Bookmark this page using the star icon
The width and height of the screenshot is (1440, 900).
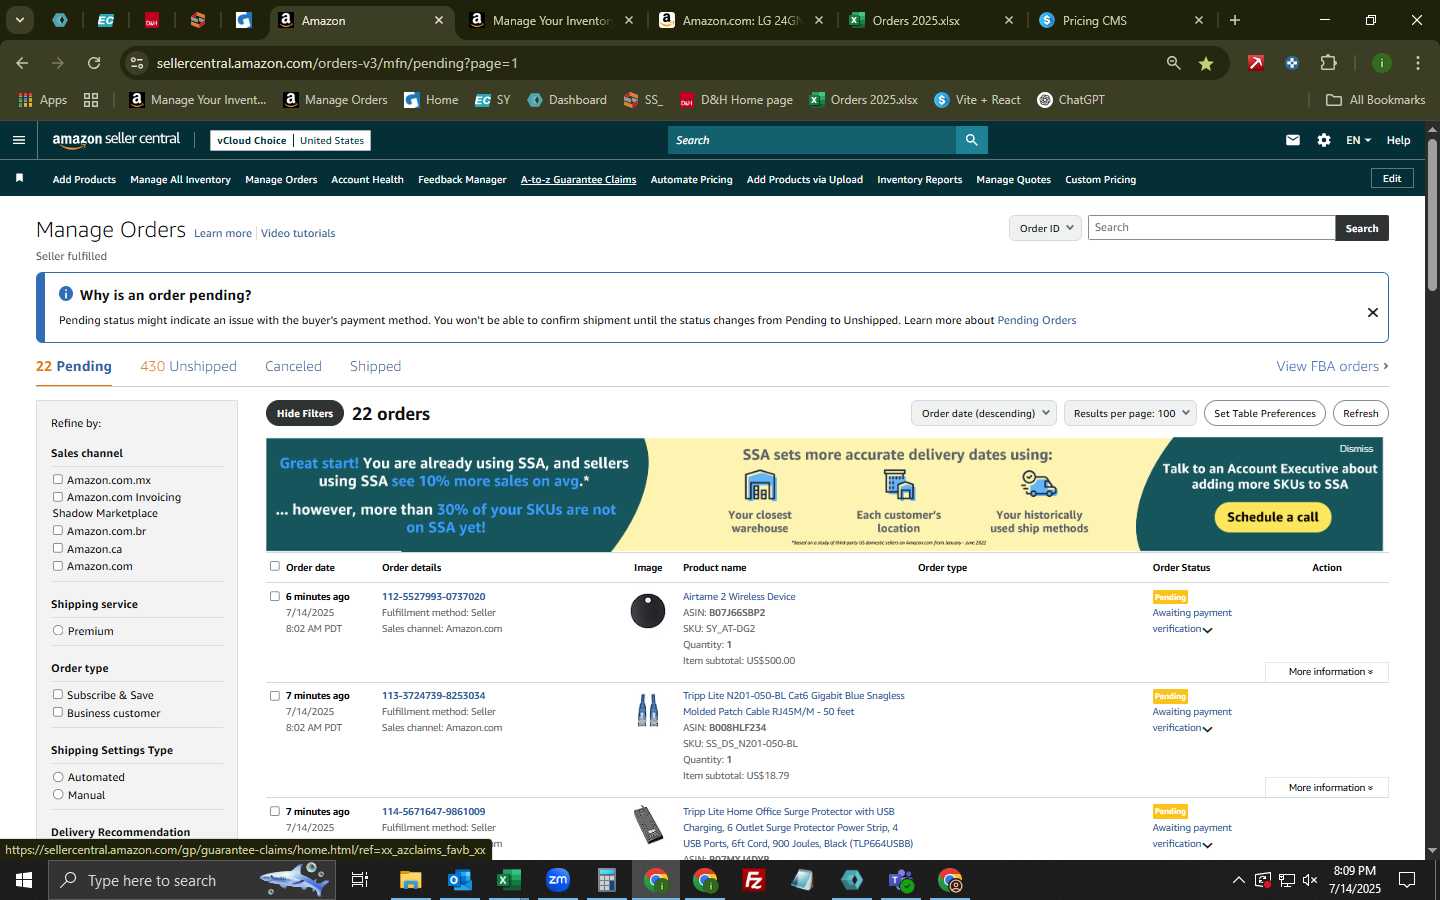[1206, 63]
